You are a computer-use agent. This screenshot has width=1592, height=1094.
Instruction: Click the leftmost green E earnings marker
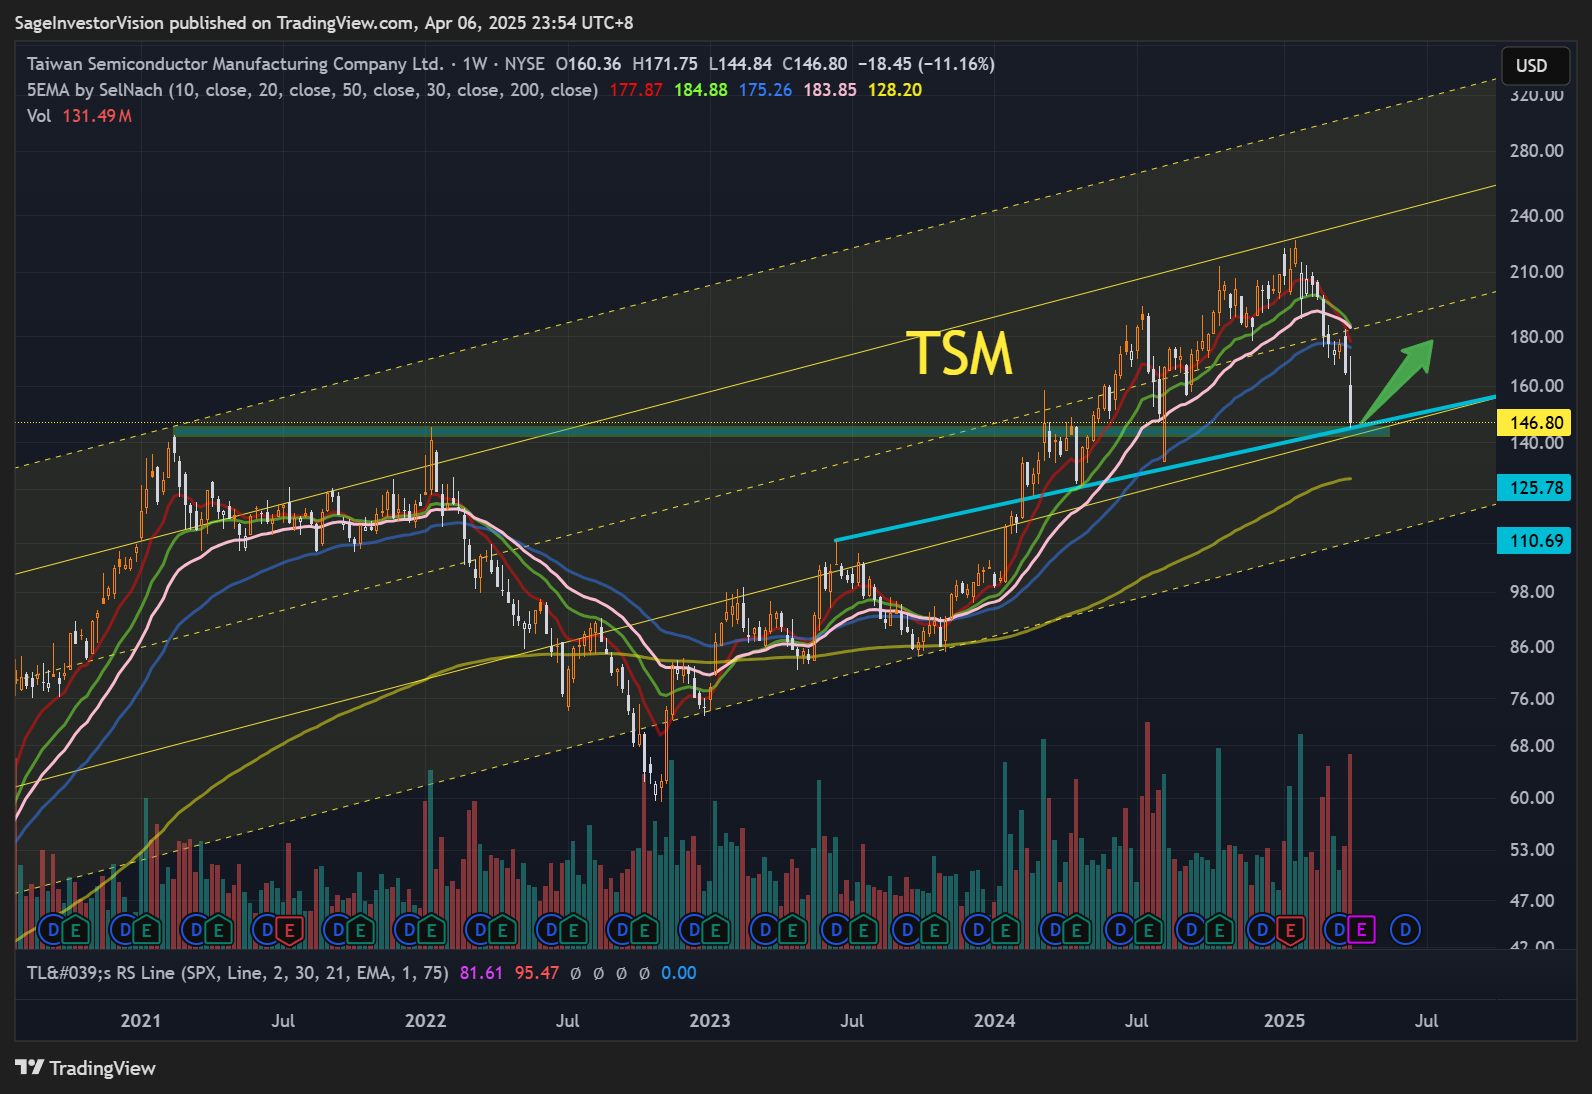pyautogui.click(x=76, y=931)
